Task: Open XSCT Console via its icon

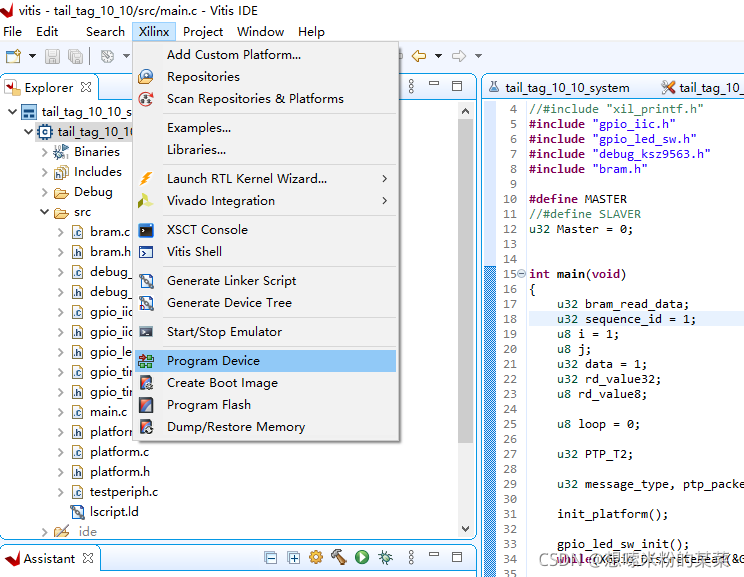Action: [x=146, y=230]
